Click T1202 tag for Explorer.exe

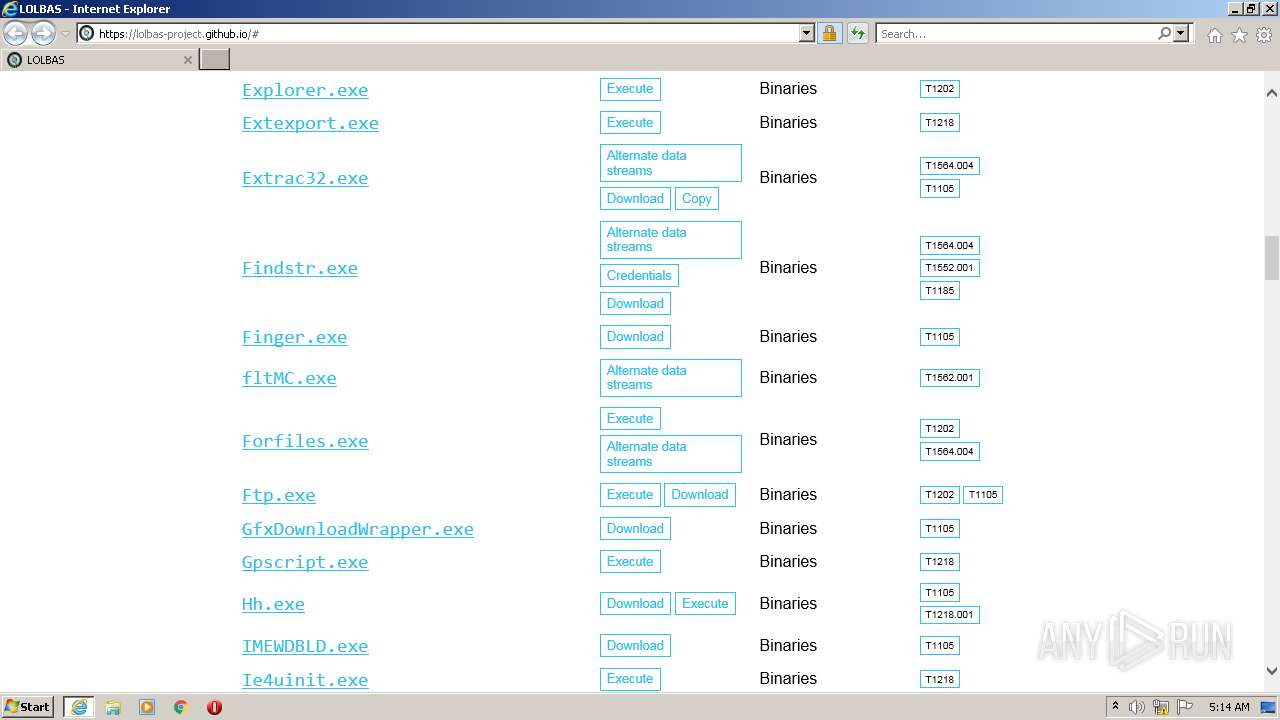940,89
